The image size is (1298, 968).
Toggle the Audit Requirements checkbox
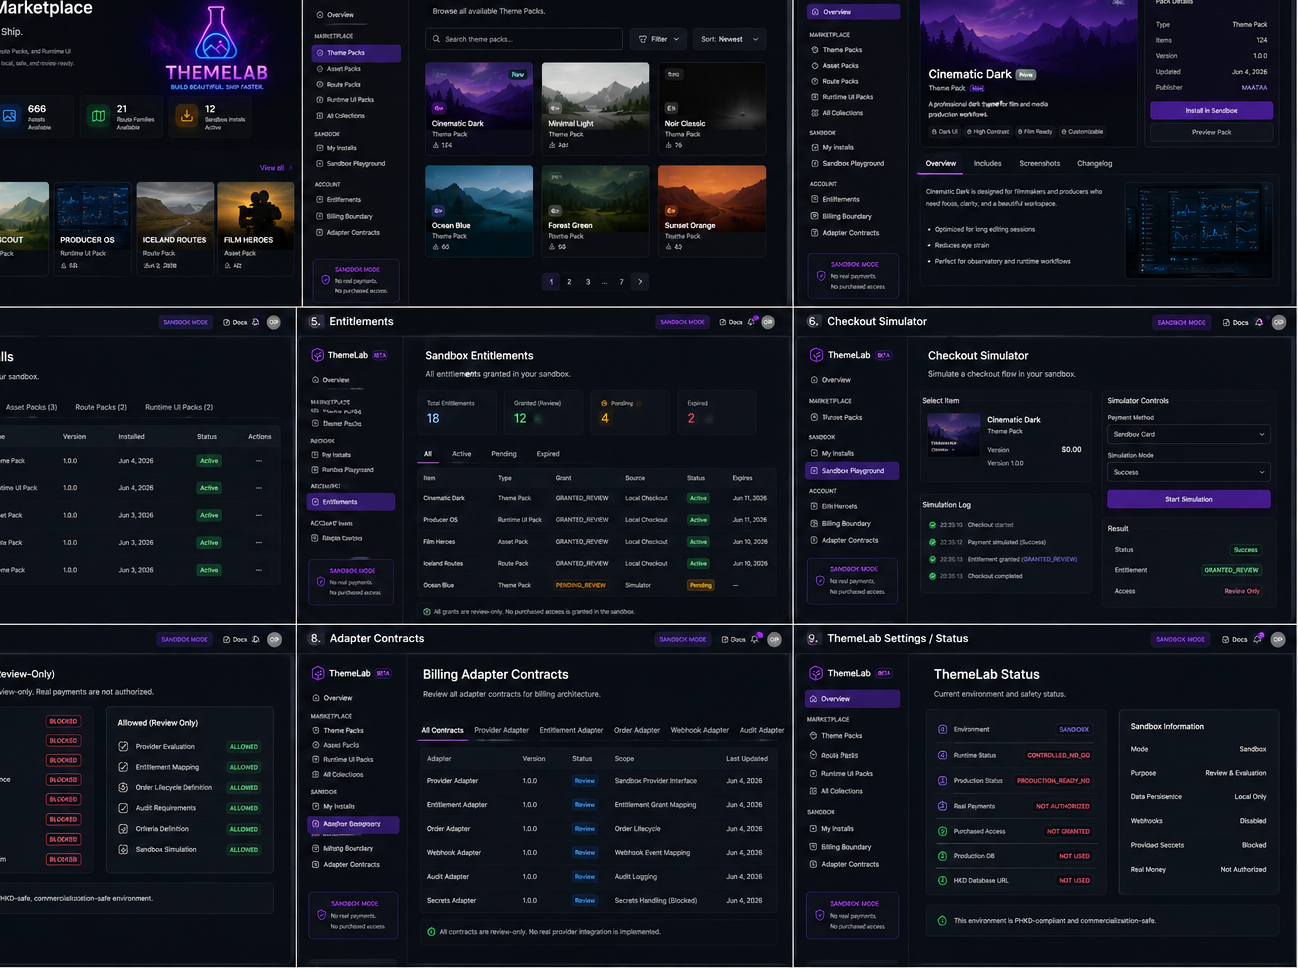point(123,808)
